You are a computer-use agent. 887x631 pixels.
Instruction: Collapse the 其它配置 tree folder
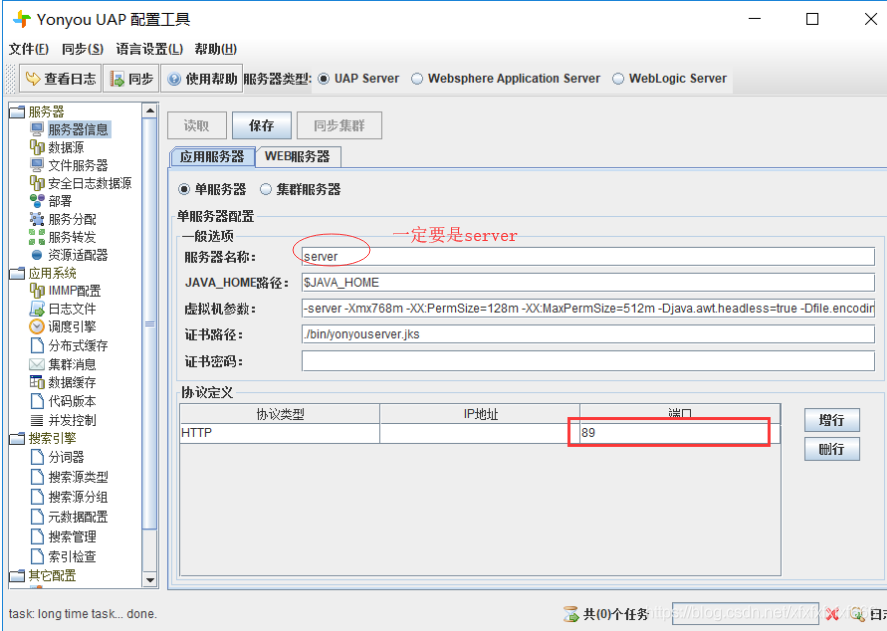(x=17, y=576)
